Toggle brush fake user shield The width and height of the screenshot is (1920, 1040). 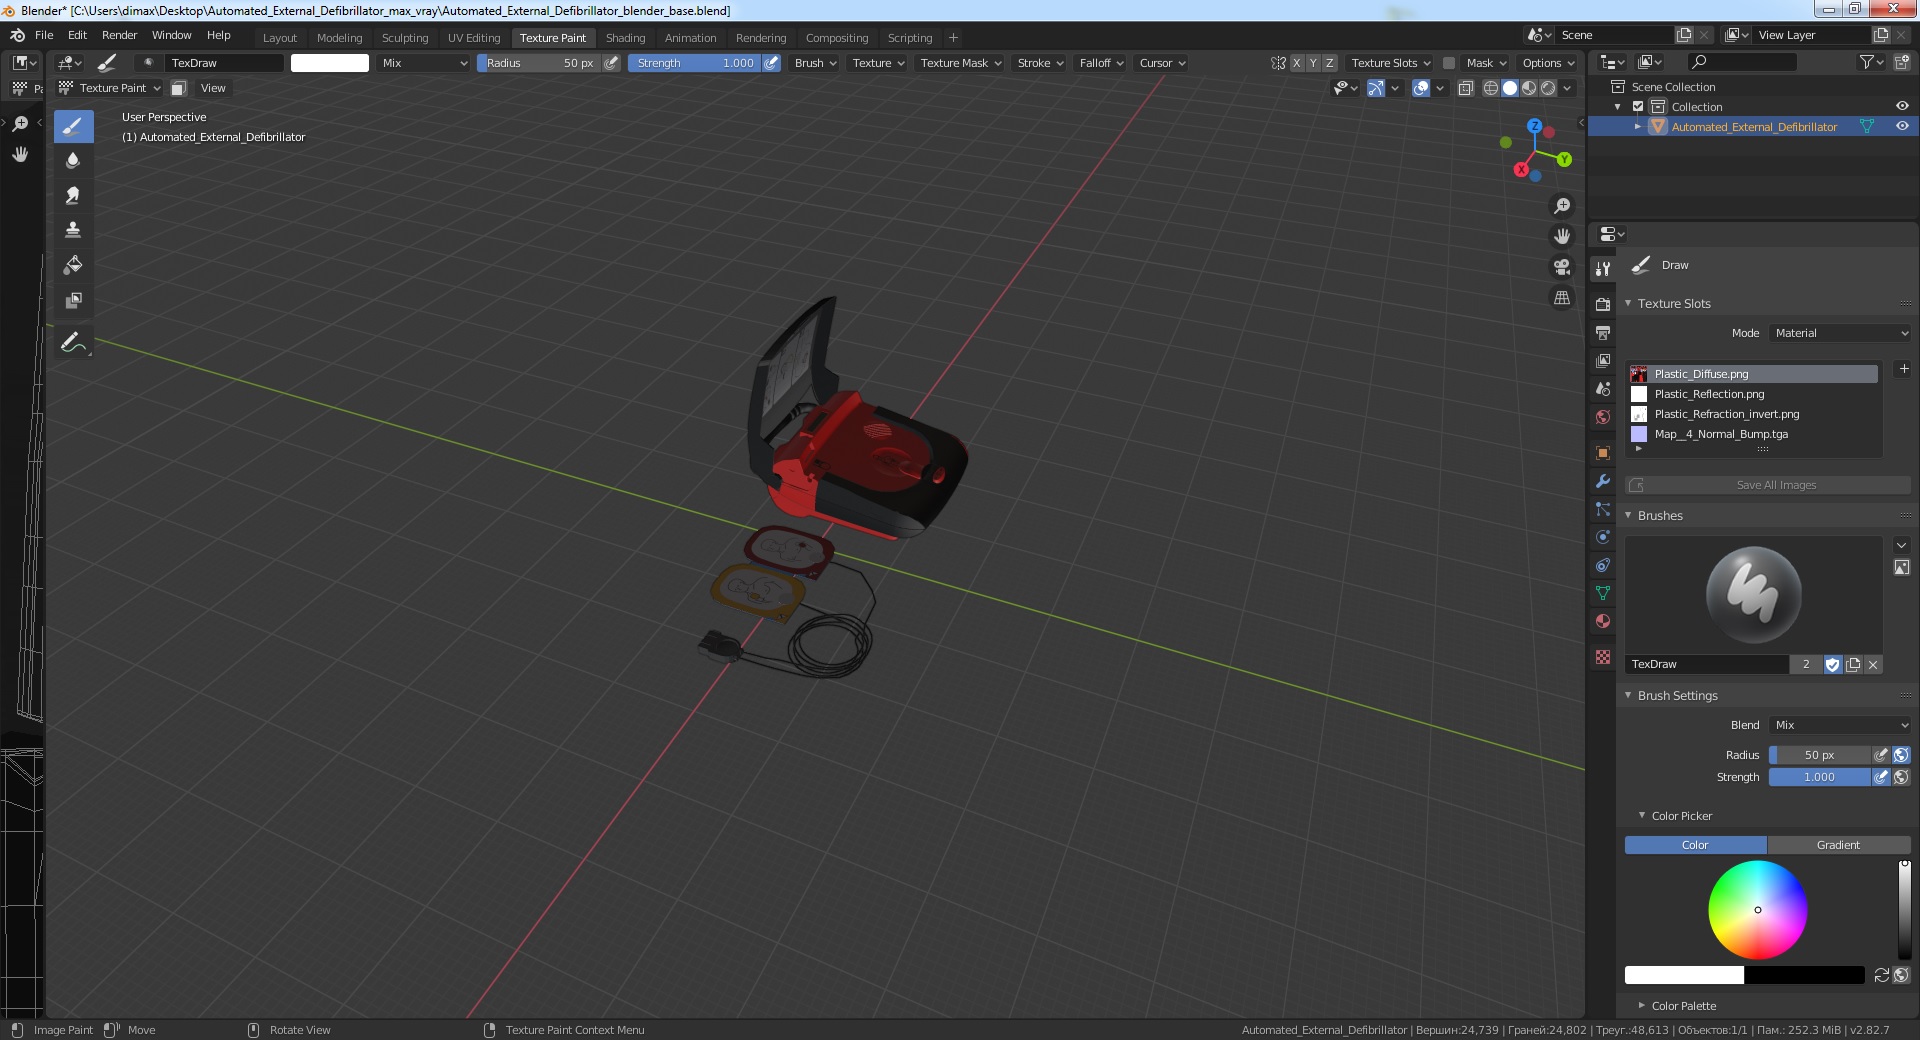pyautogui.click(x=1832, y=664)
